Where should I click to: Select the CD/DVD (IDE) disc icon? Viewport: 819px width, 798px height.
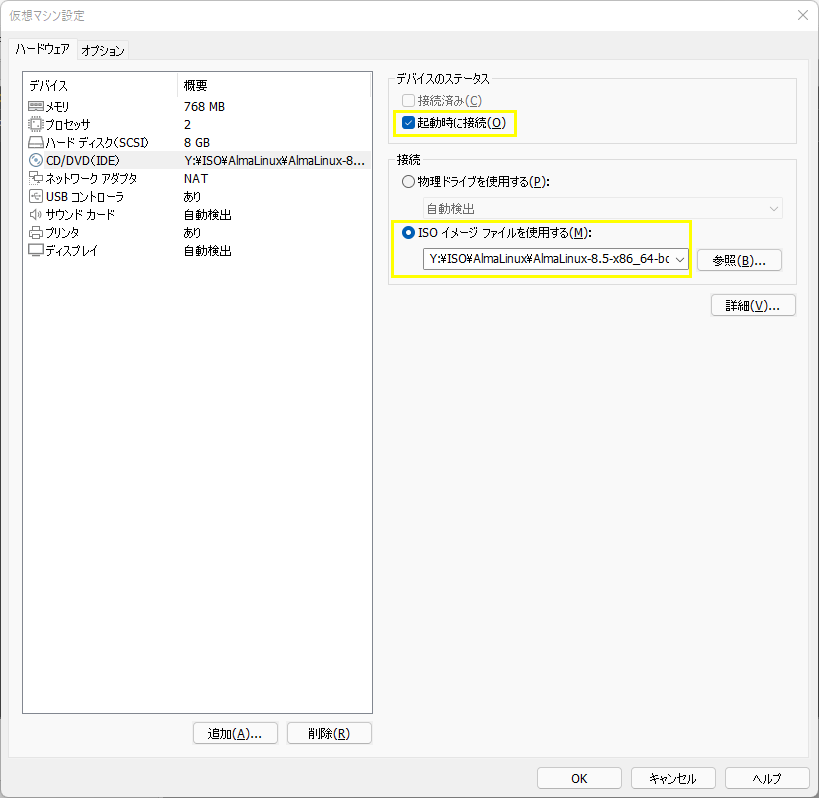(36, 160)
